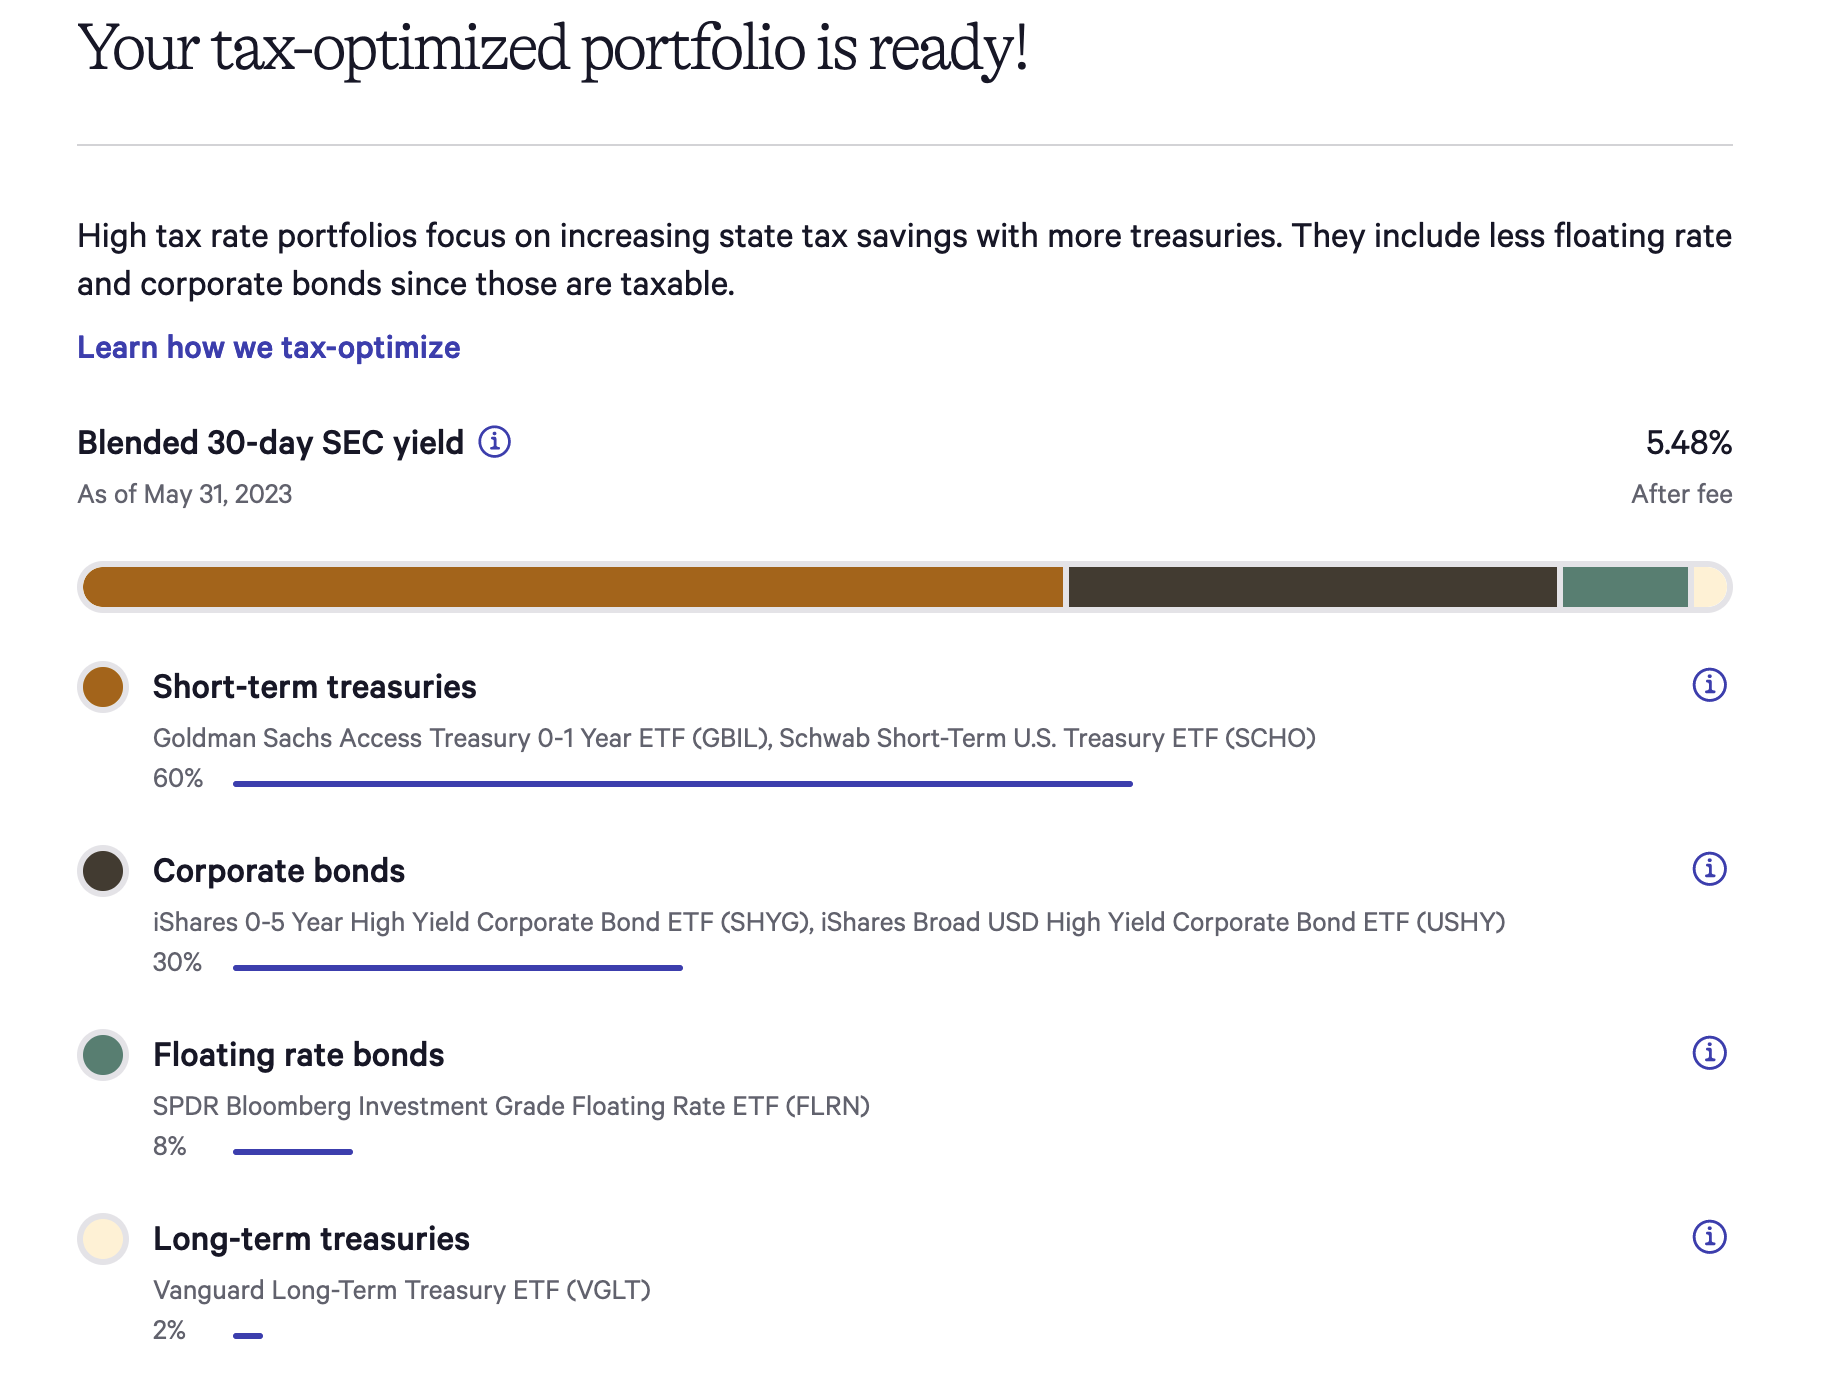
Task: Click the Short-term treasuries category heading
Action: tap(314, 687)
